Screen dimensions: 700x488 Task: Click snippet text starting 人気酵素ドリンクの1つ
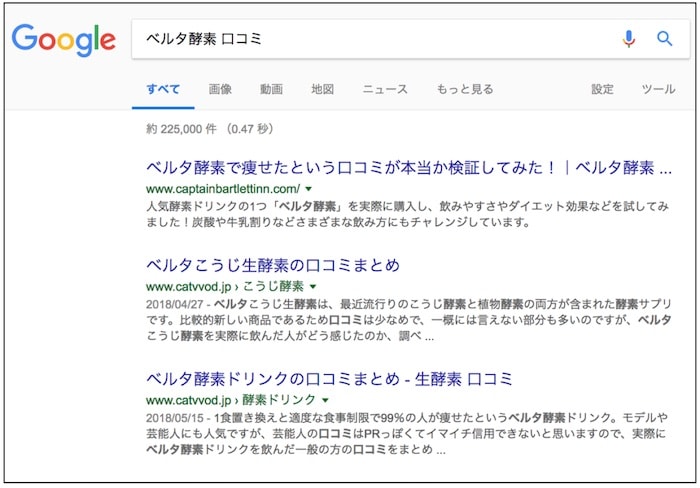[x=407, y=214]
